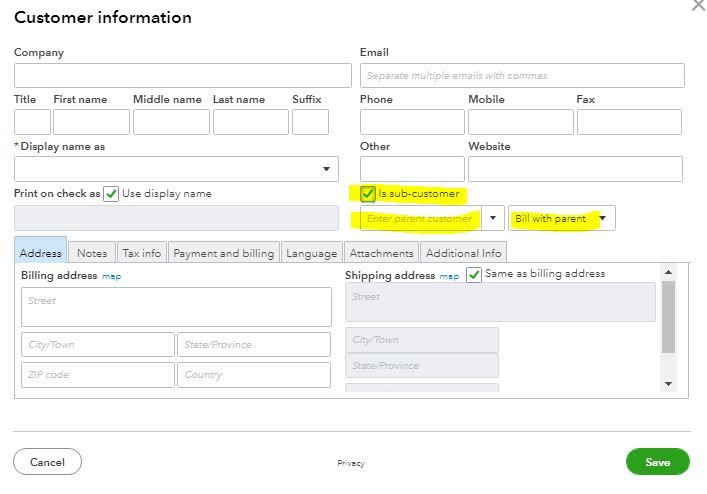Go to the Attachments tab

[x=381, y=253]
